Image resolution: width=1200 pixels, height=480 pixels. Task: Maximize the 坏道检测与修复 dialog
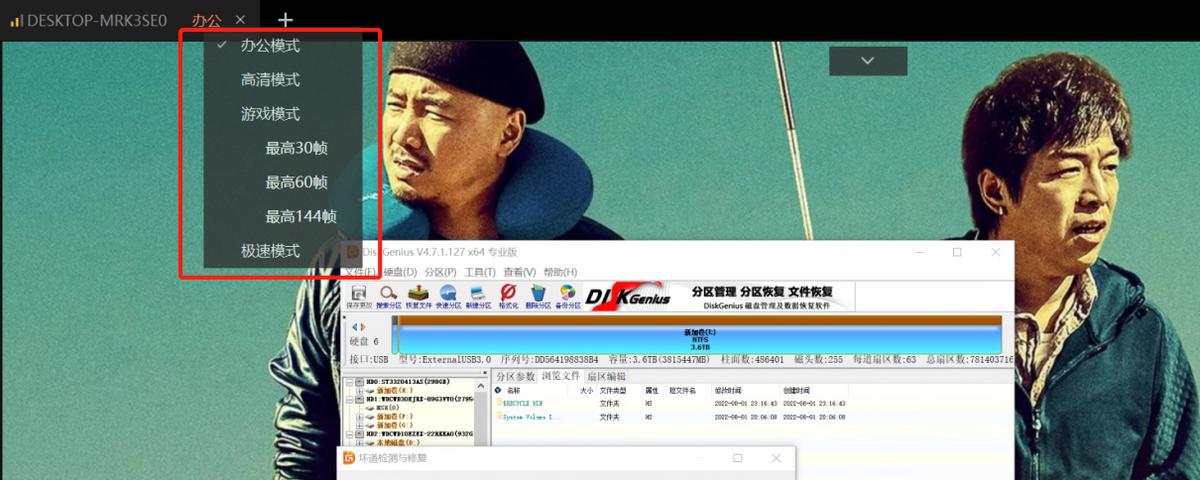click(x=738, y=458)
